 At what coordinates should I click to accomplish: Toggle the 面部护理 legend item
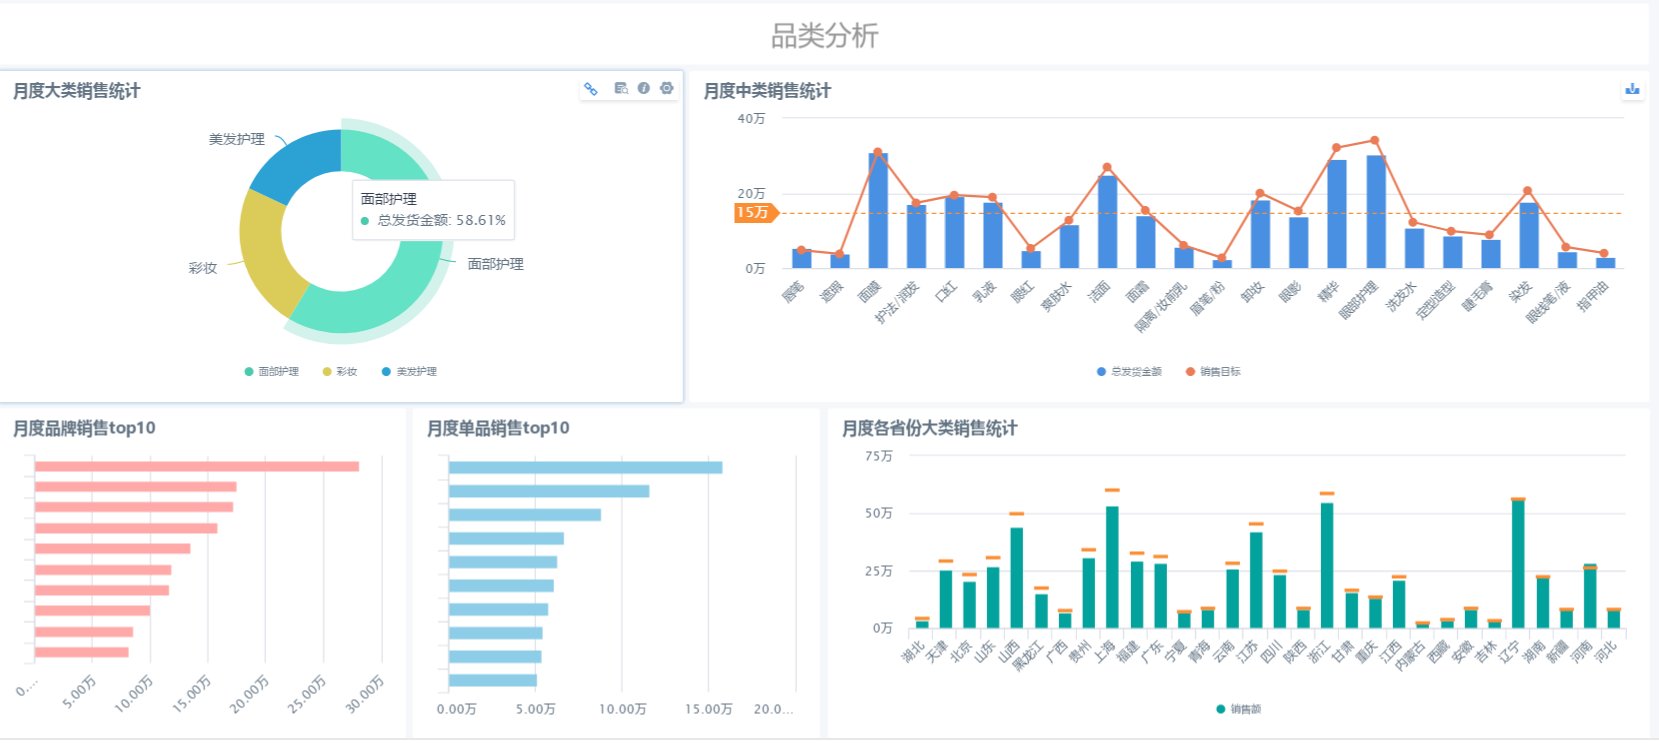pyautogui.click(x=271, y=372)
